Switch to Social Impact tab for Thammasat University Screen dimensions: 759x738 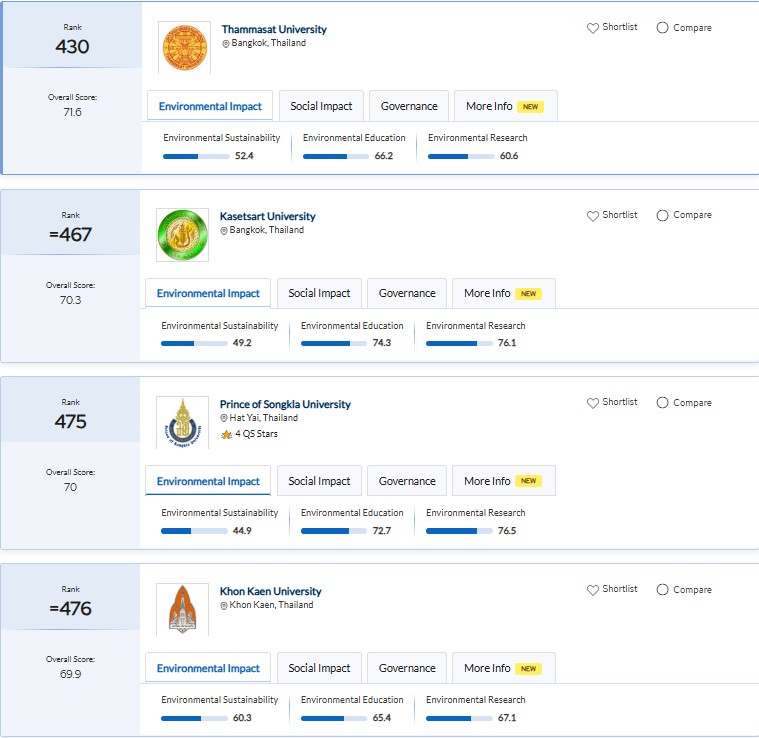click(x=321, y=106)
